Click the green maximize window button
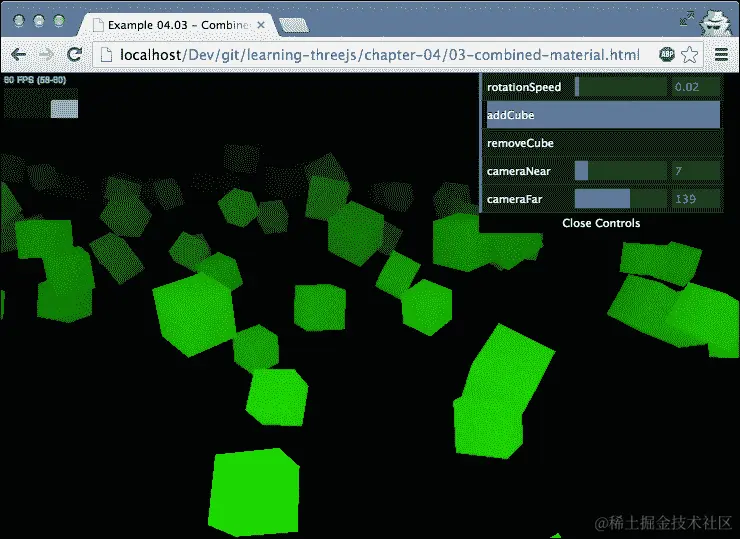The width and height of the screenshot is (740, 539). pos(59,21)
